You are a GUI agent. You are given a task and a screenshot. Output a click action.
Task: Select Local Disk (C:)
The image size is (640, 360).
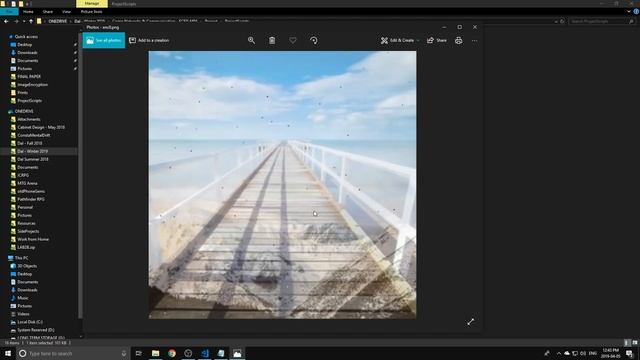(30, 322)
